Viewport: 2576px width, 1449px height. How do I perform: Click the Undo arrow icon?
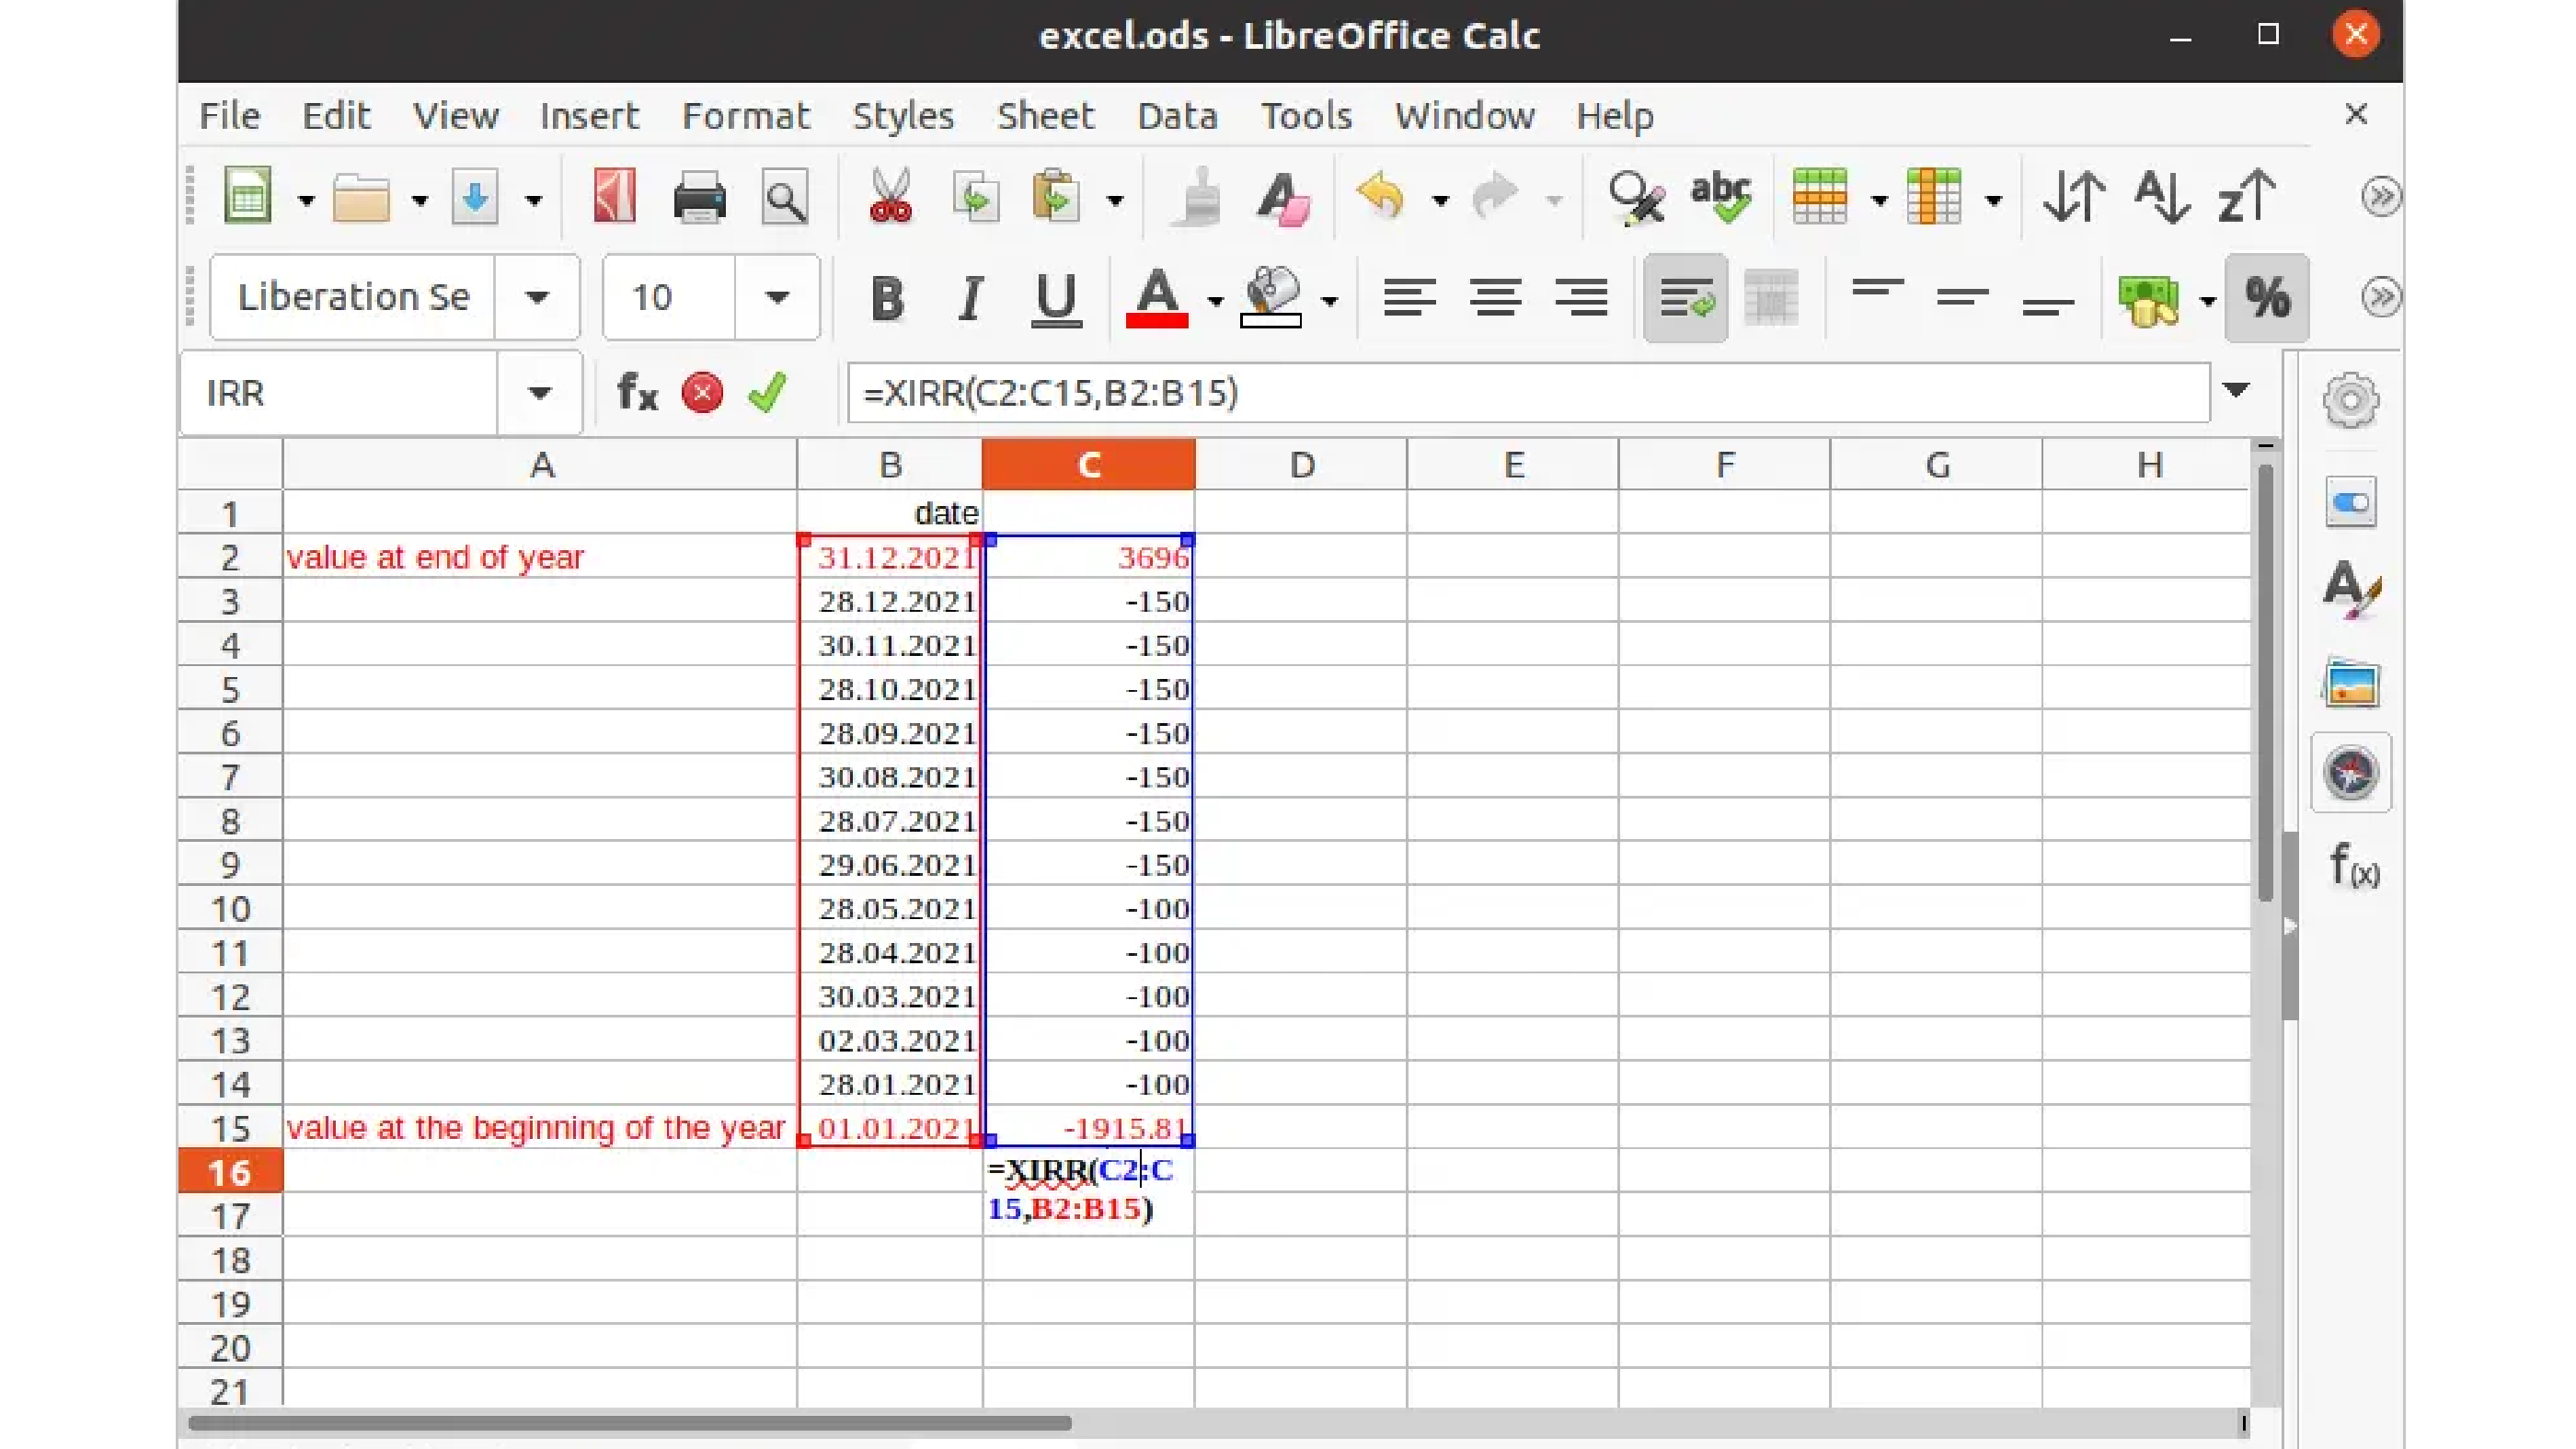tap(1382, 196)
